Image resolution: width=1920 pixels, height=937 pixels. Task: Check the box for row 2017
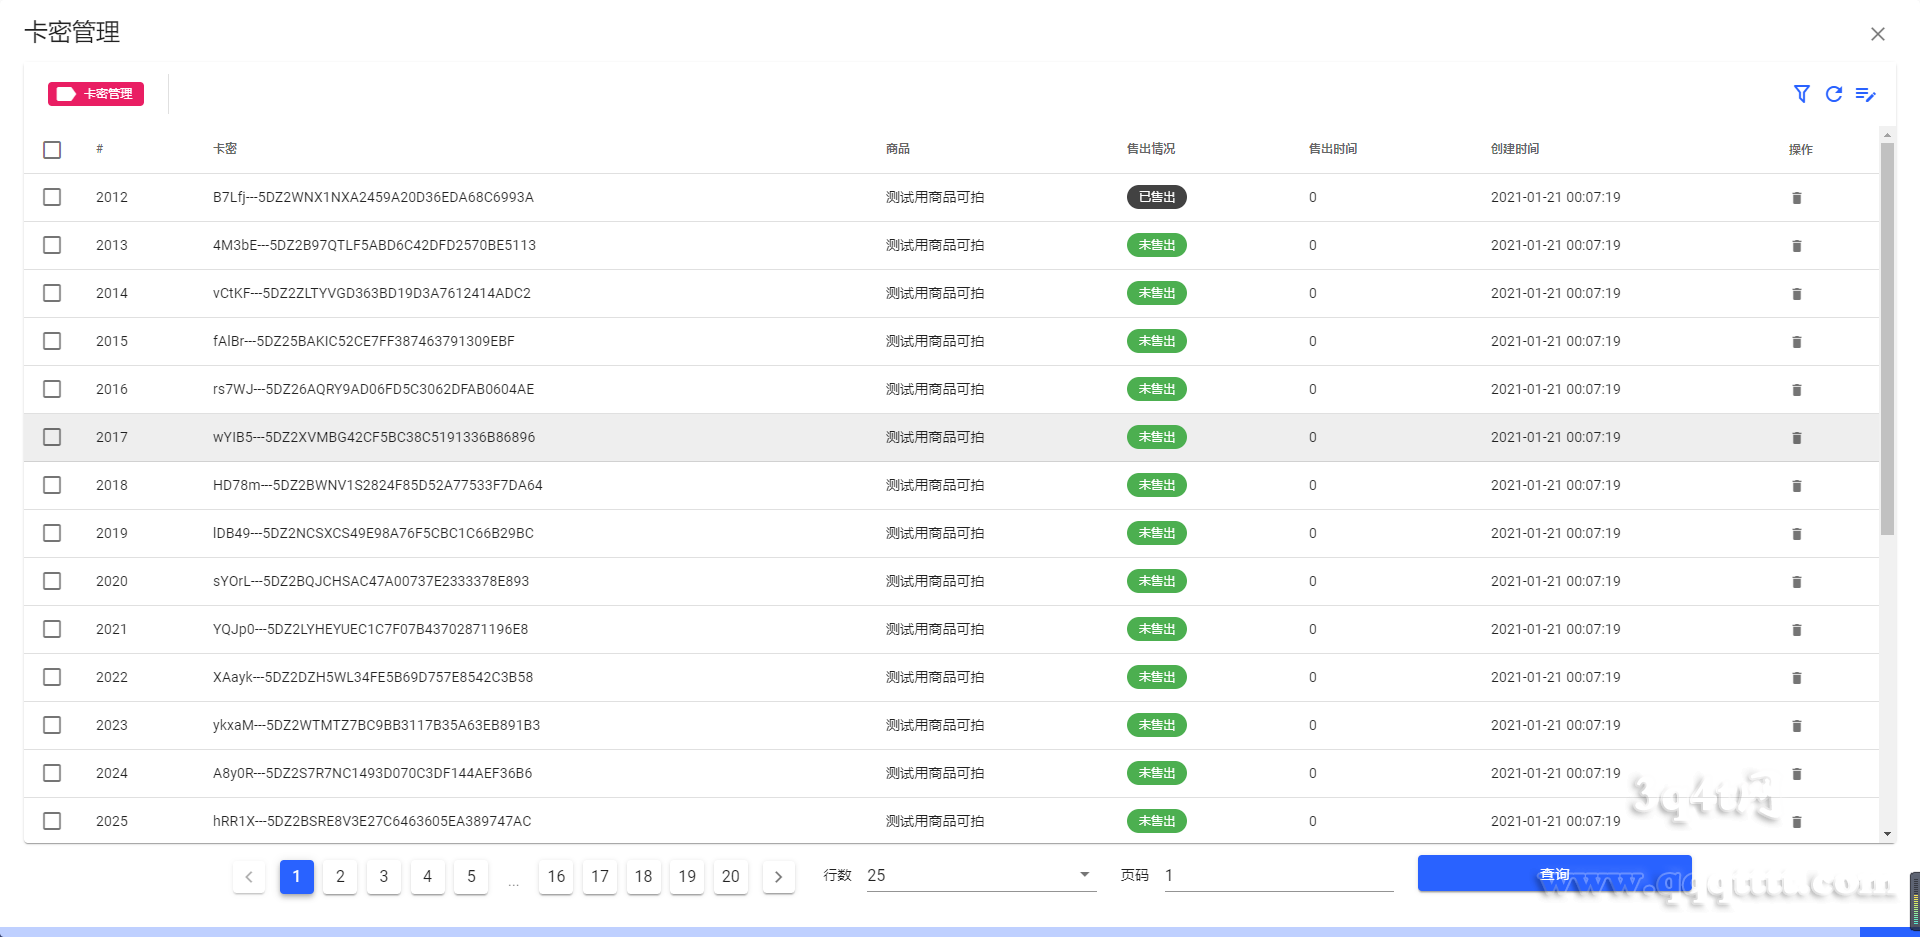coord(52,437)
